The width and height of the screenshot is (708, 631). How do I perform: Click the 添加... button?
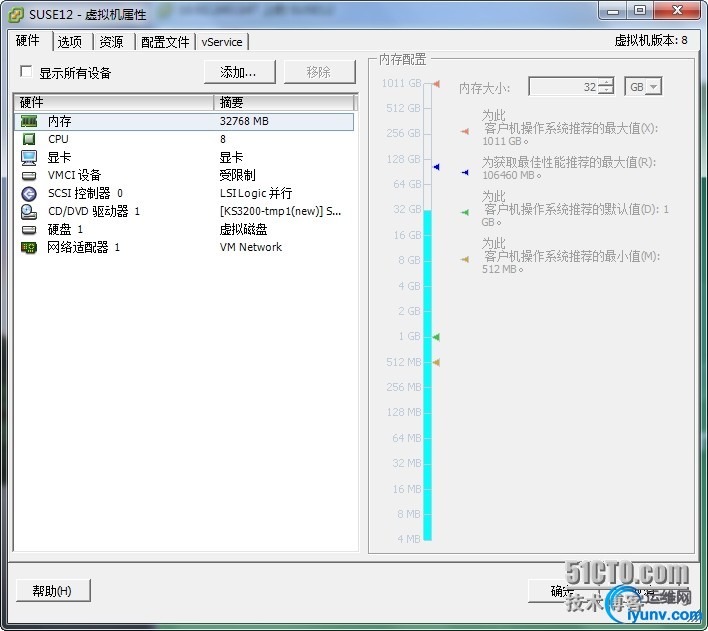(x=239, y=72)
